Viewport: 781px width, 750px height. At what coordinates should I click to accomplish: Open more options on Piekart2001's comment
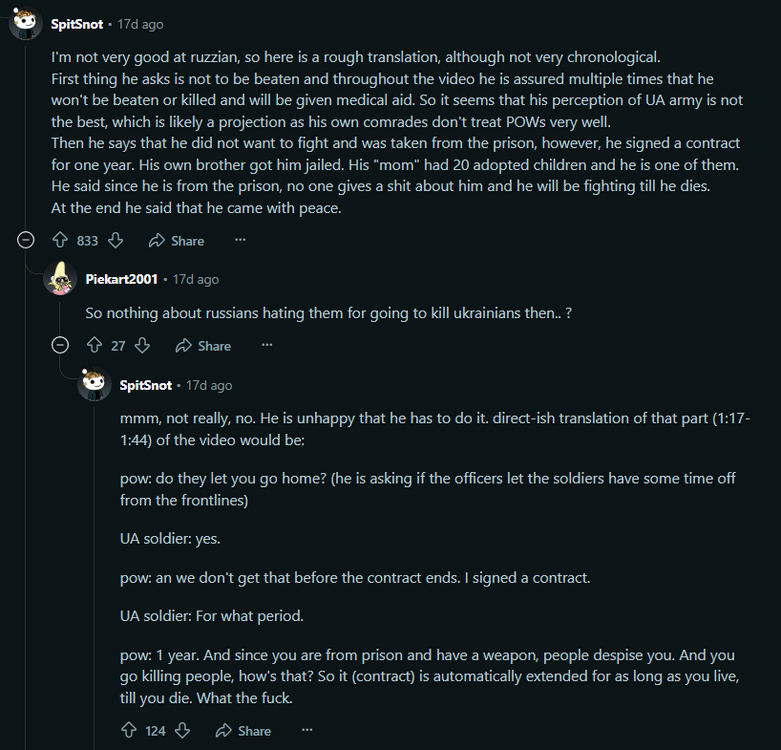267,345
